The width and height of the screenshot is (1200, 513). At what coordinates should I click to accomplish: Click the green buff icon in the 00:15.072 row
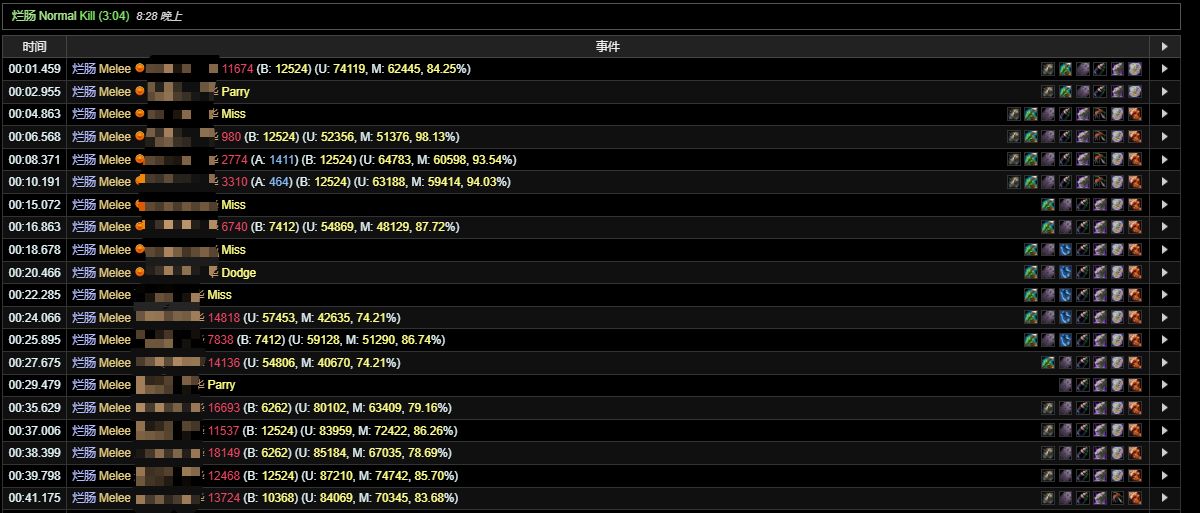pos(1048,205)
